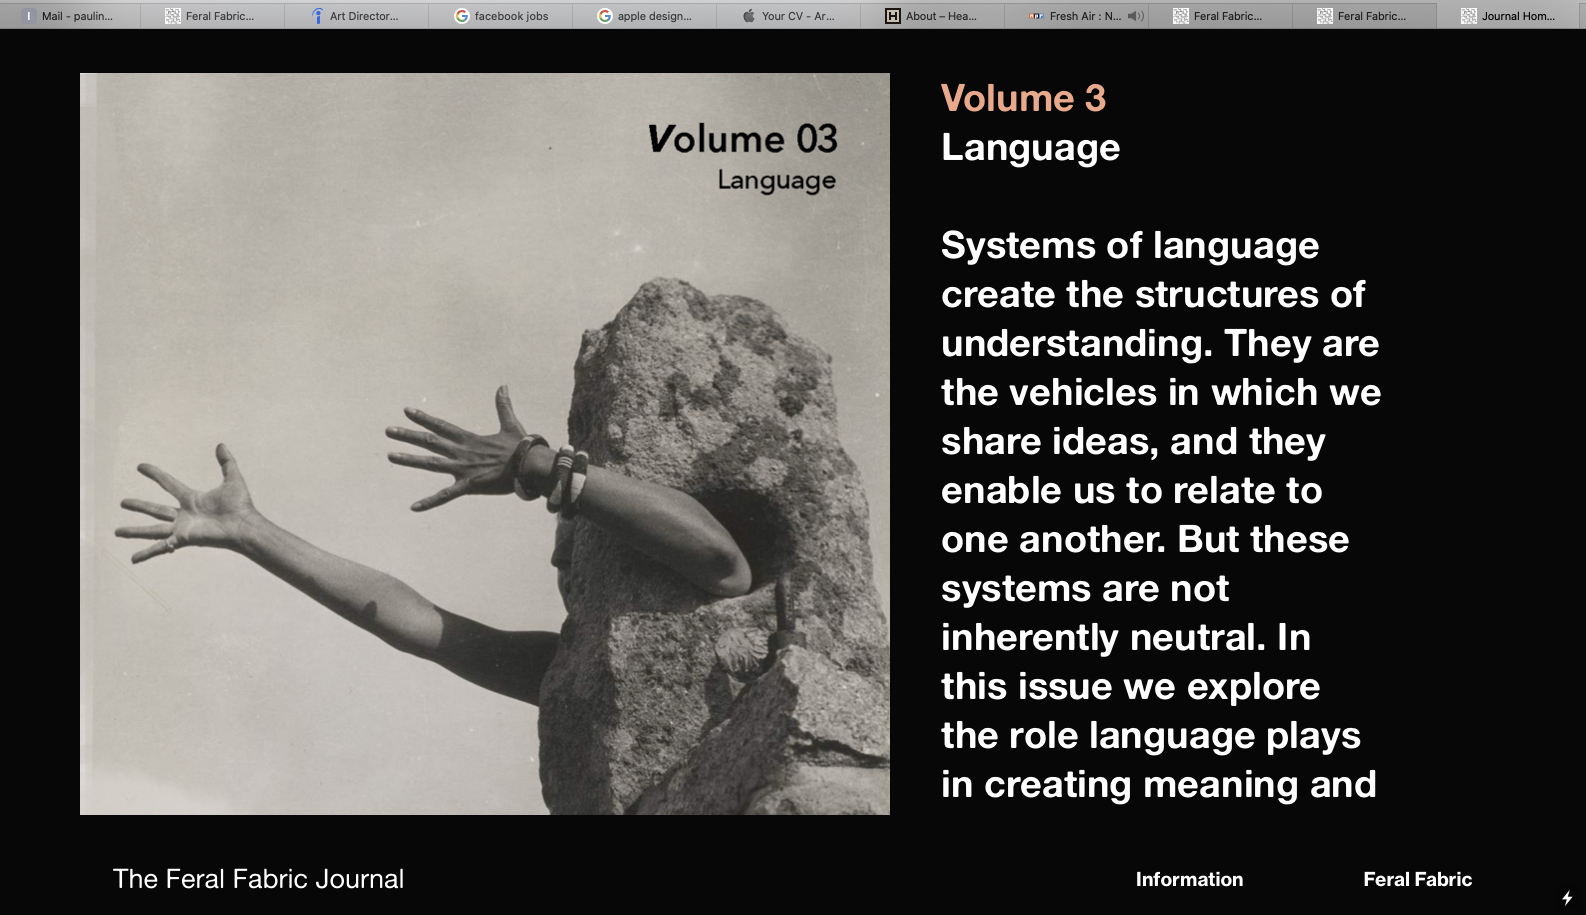Mute audio on the Fresh Air tab
1586x915 pixels.
[1135, 16]
